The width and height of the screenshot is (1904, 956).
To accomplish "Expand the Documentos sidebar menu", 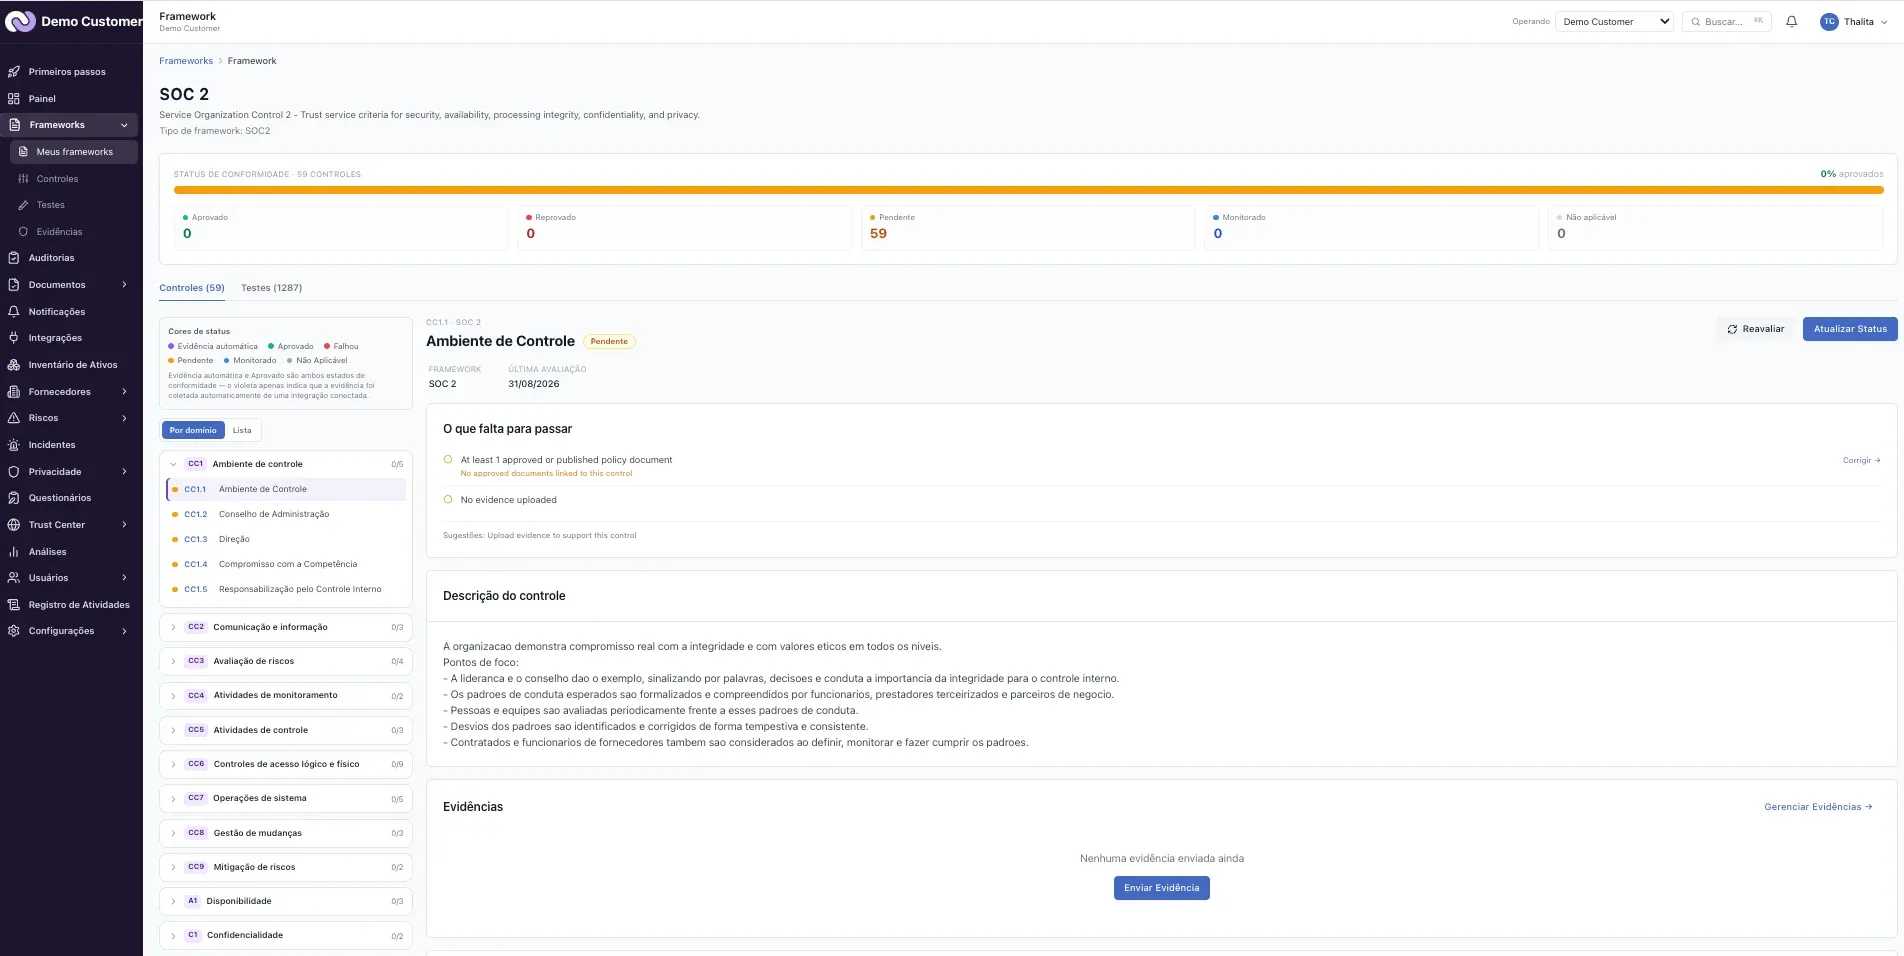I will (70, 285).
